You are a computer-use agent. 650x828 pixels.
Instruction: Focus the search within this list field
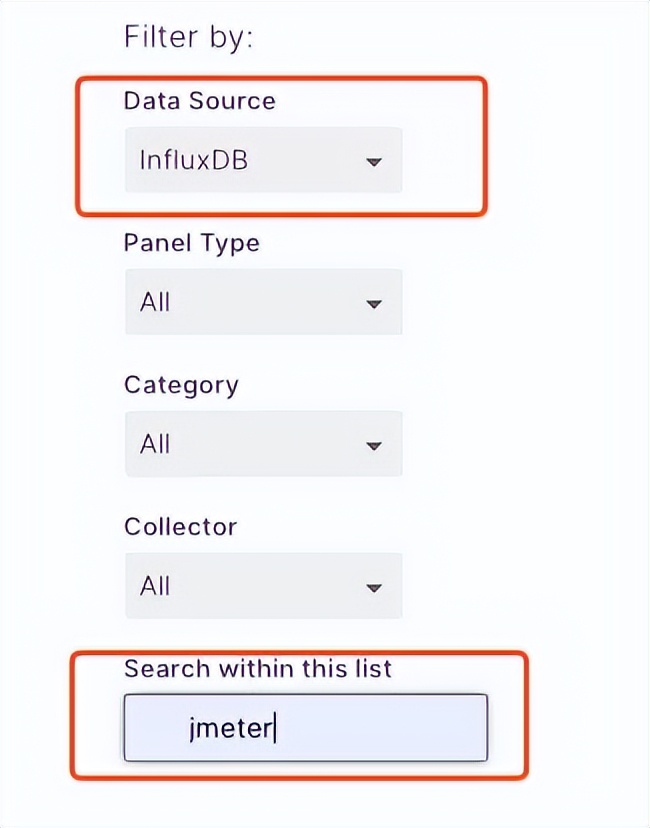(x=305, y=727)
